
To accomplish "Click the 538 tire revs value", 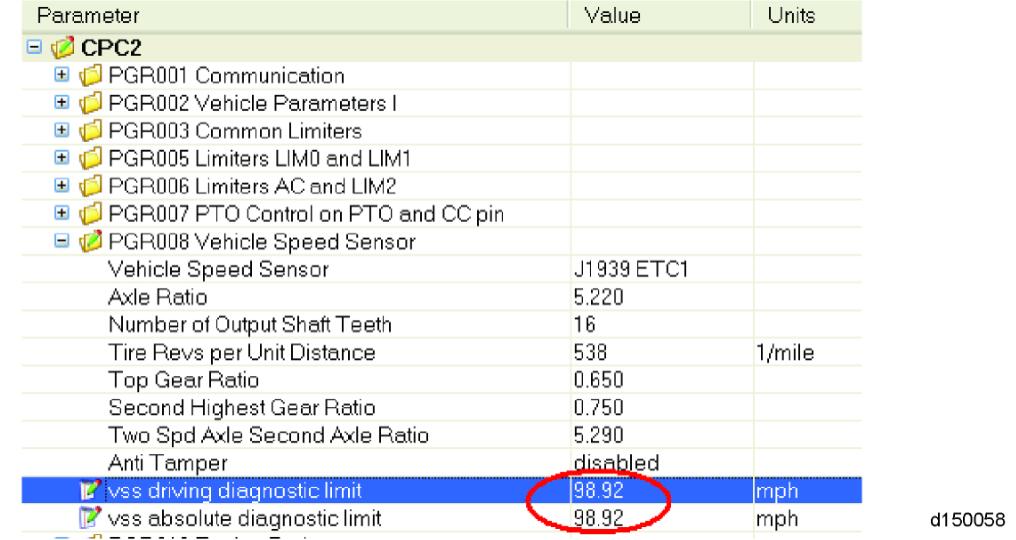I will point(590,352).
